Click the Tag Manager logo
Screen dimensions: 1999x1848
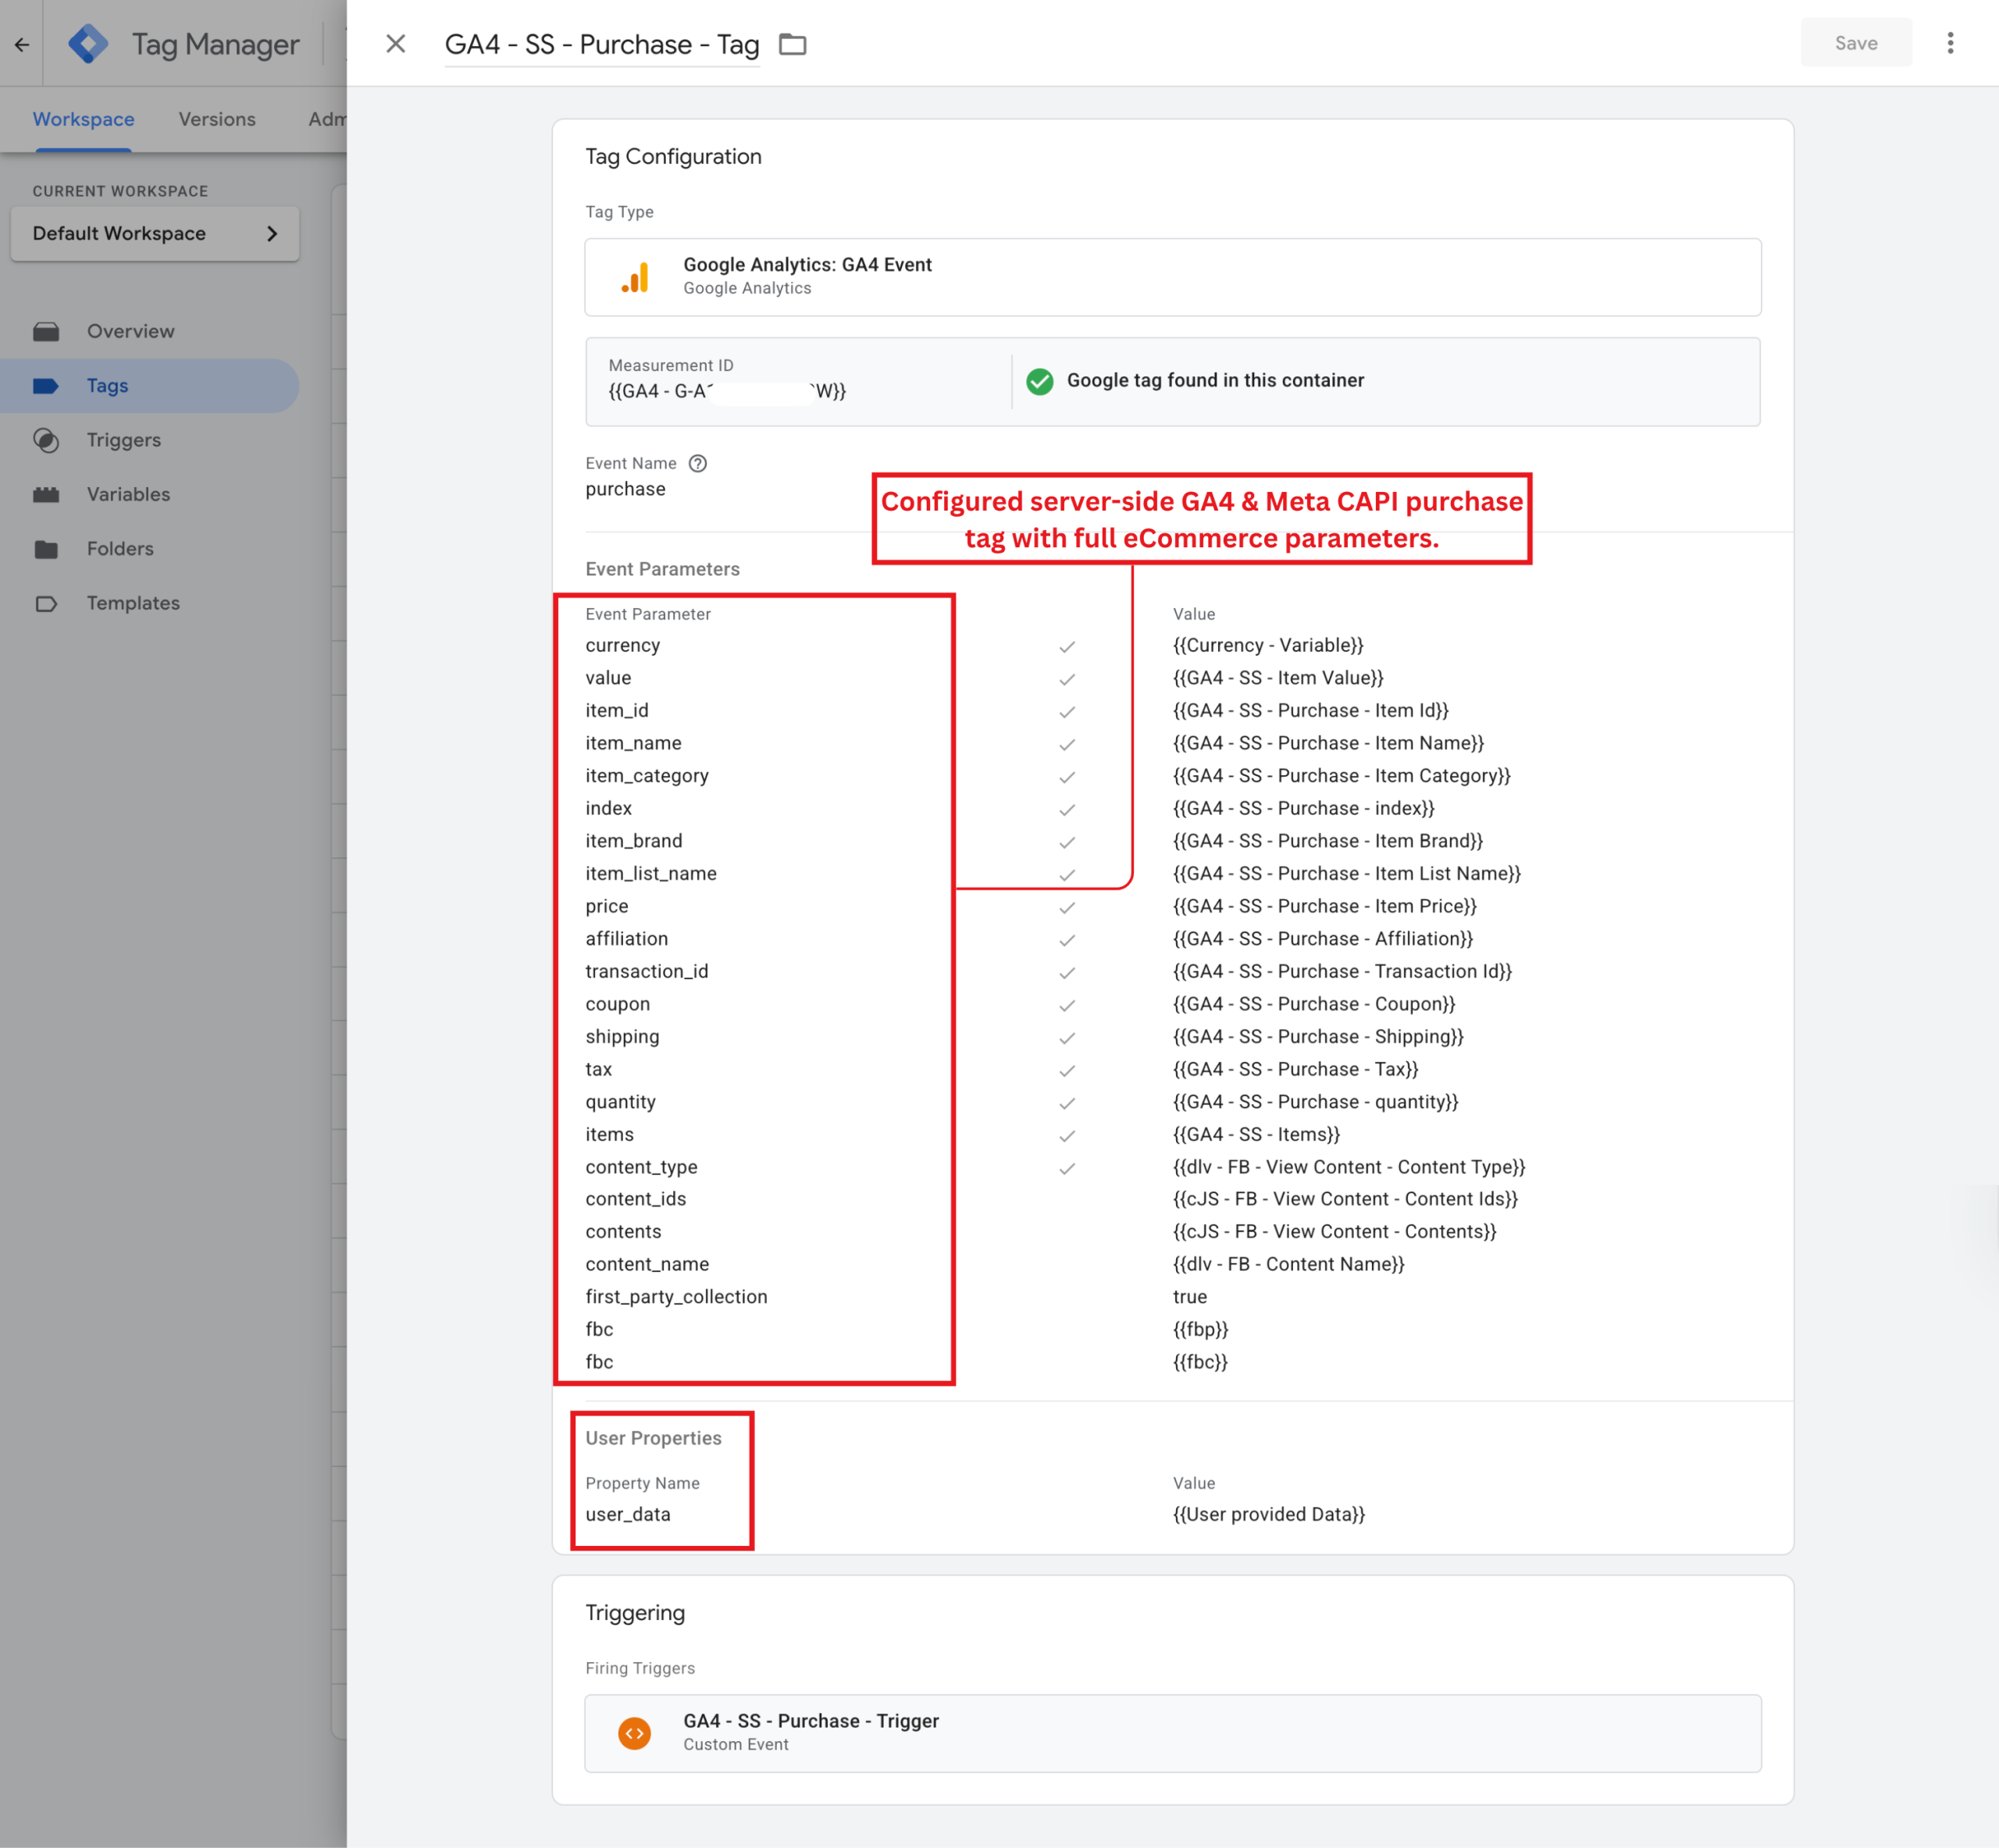88,44
